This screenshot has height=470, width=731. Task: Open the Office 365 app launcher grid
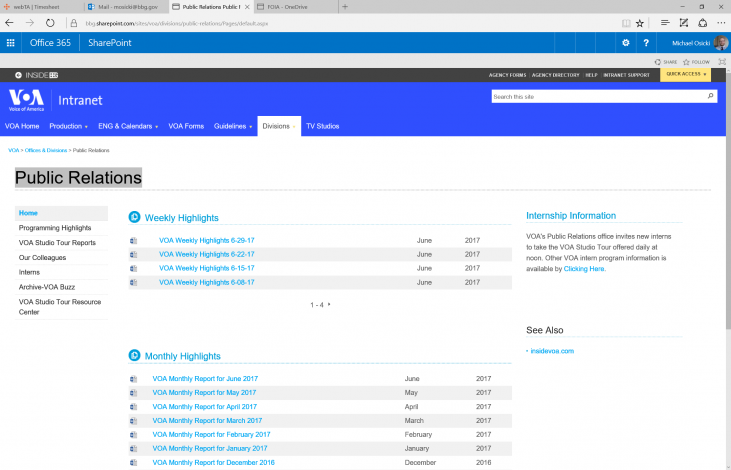pos(11,43)
